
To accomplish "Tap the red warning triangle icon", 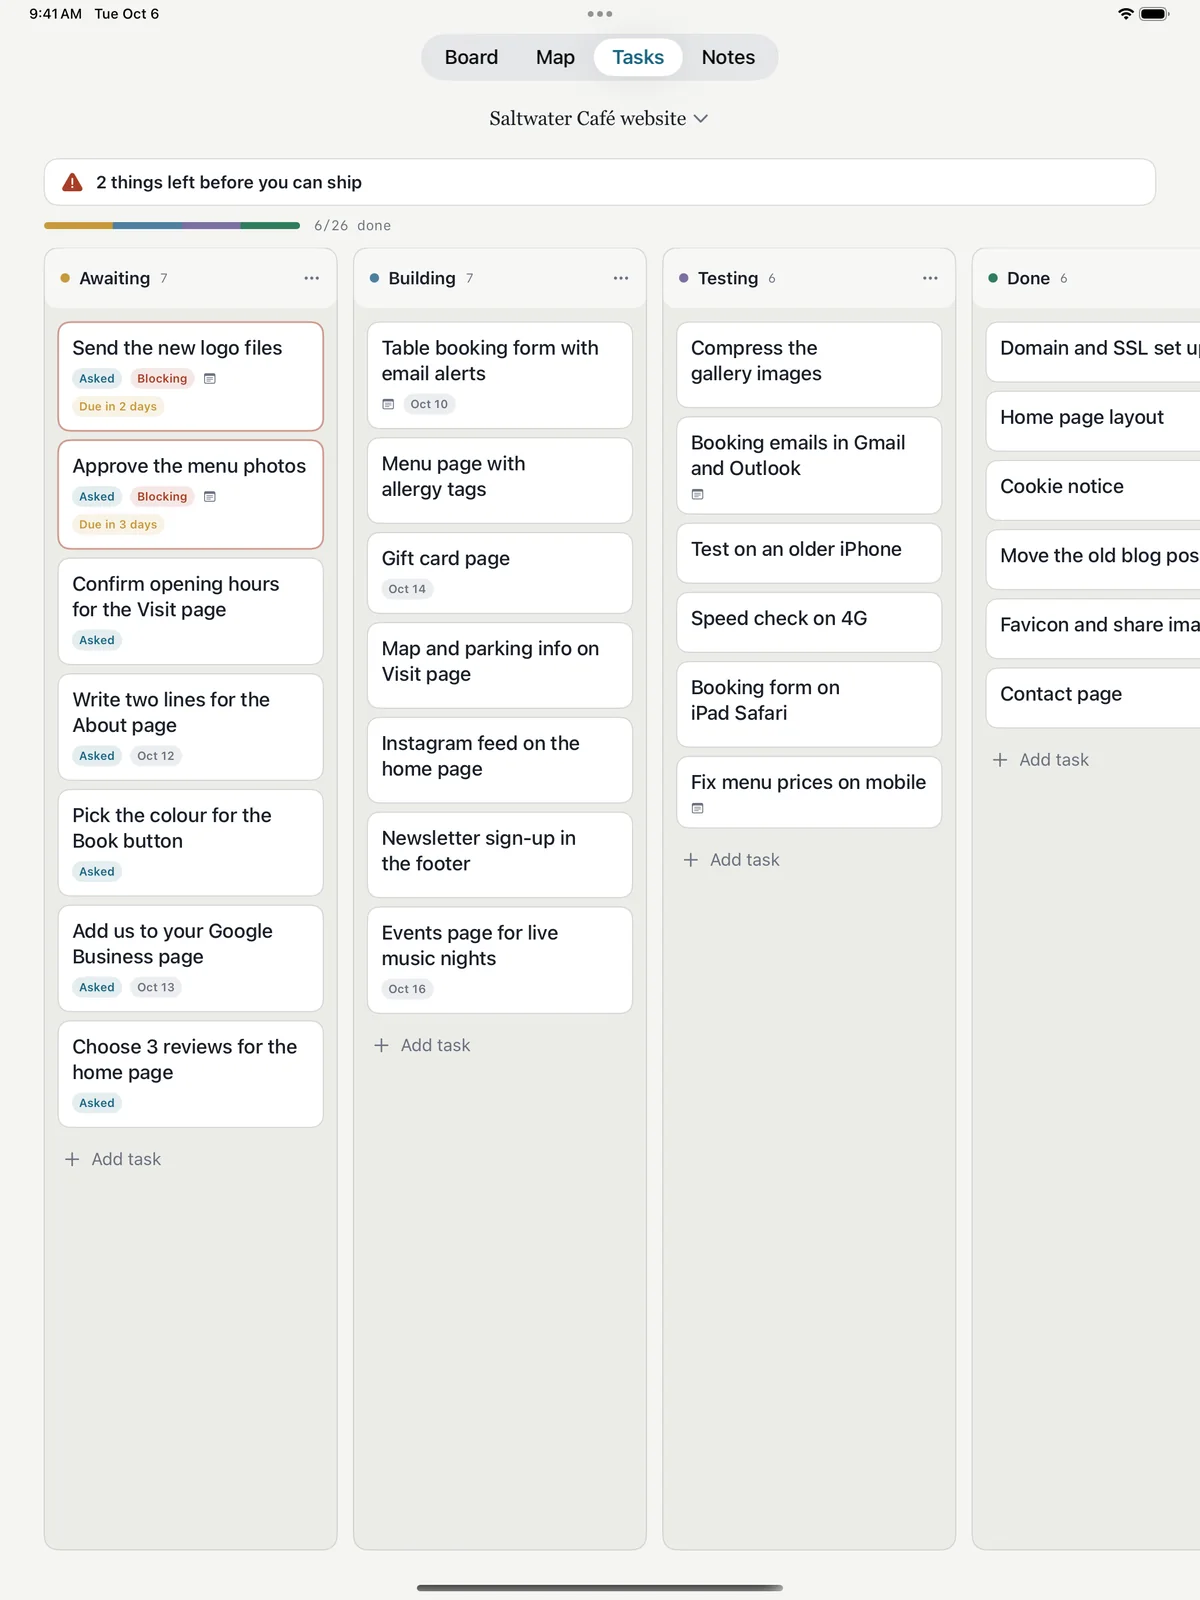I will (72, 182).
